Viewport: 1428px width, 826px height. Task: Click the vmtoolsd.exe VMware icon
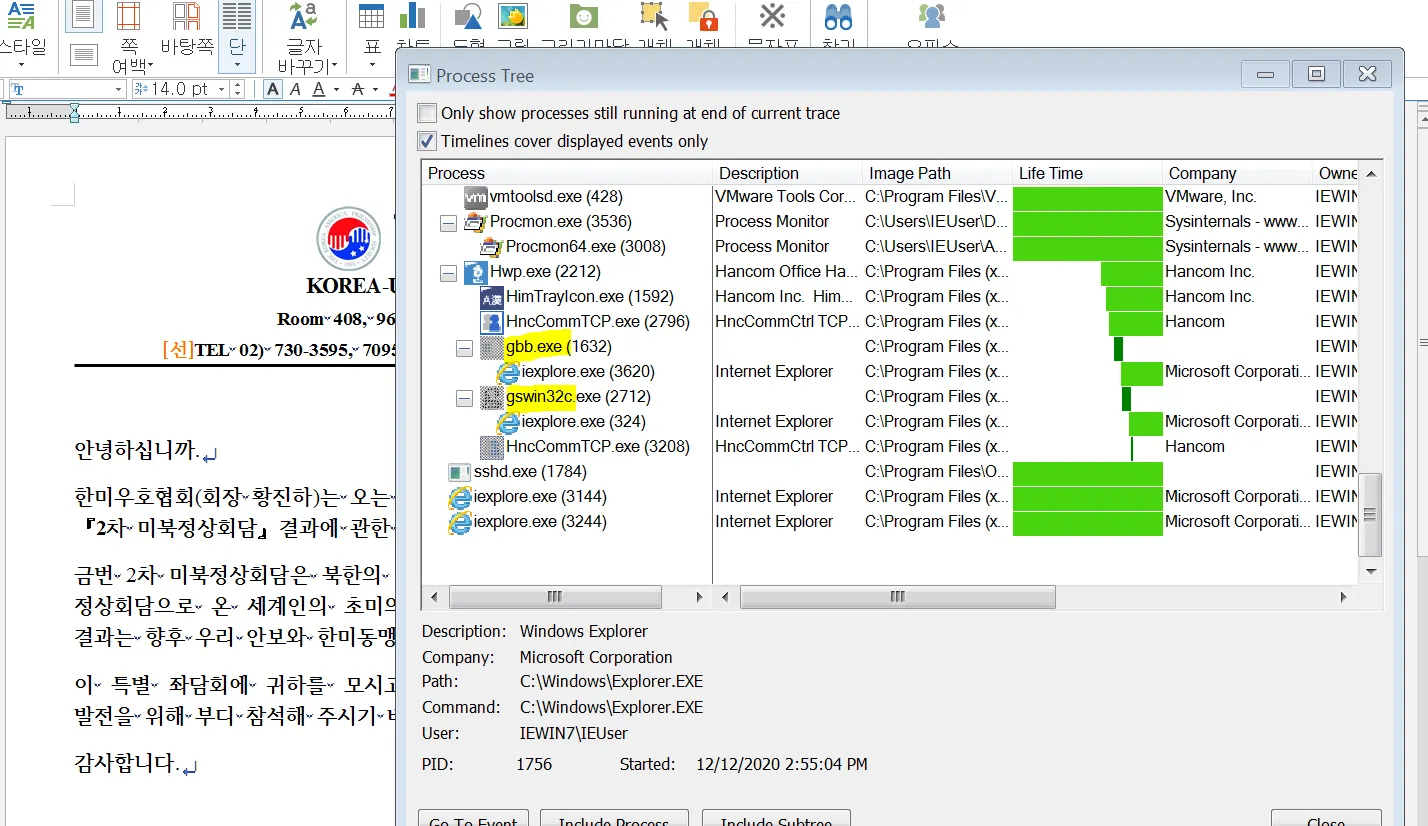click(x=476, y=197)
